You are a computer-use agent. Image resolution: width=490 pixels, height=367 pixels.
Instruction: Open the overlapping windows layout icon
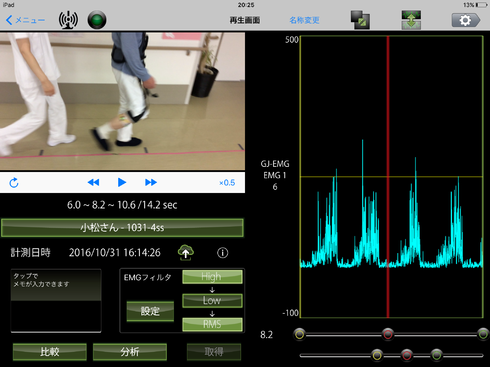click(360, 20)
